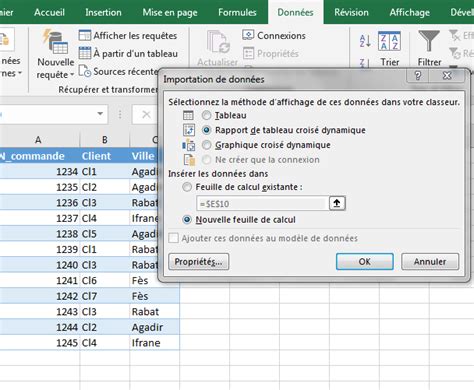Screen dimensions: 474x390
Task: Select Rapport de tableau croisé dynamique
Action: [207, 130]
